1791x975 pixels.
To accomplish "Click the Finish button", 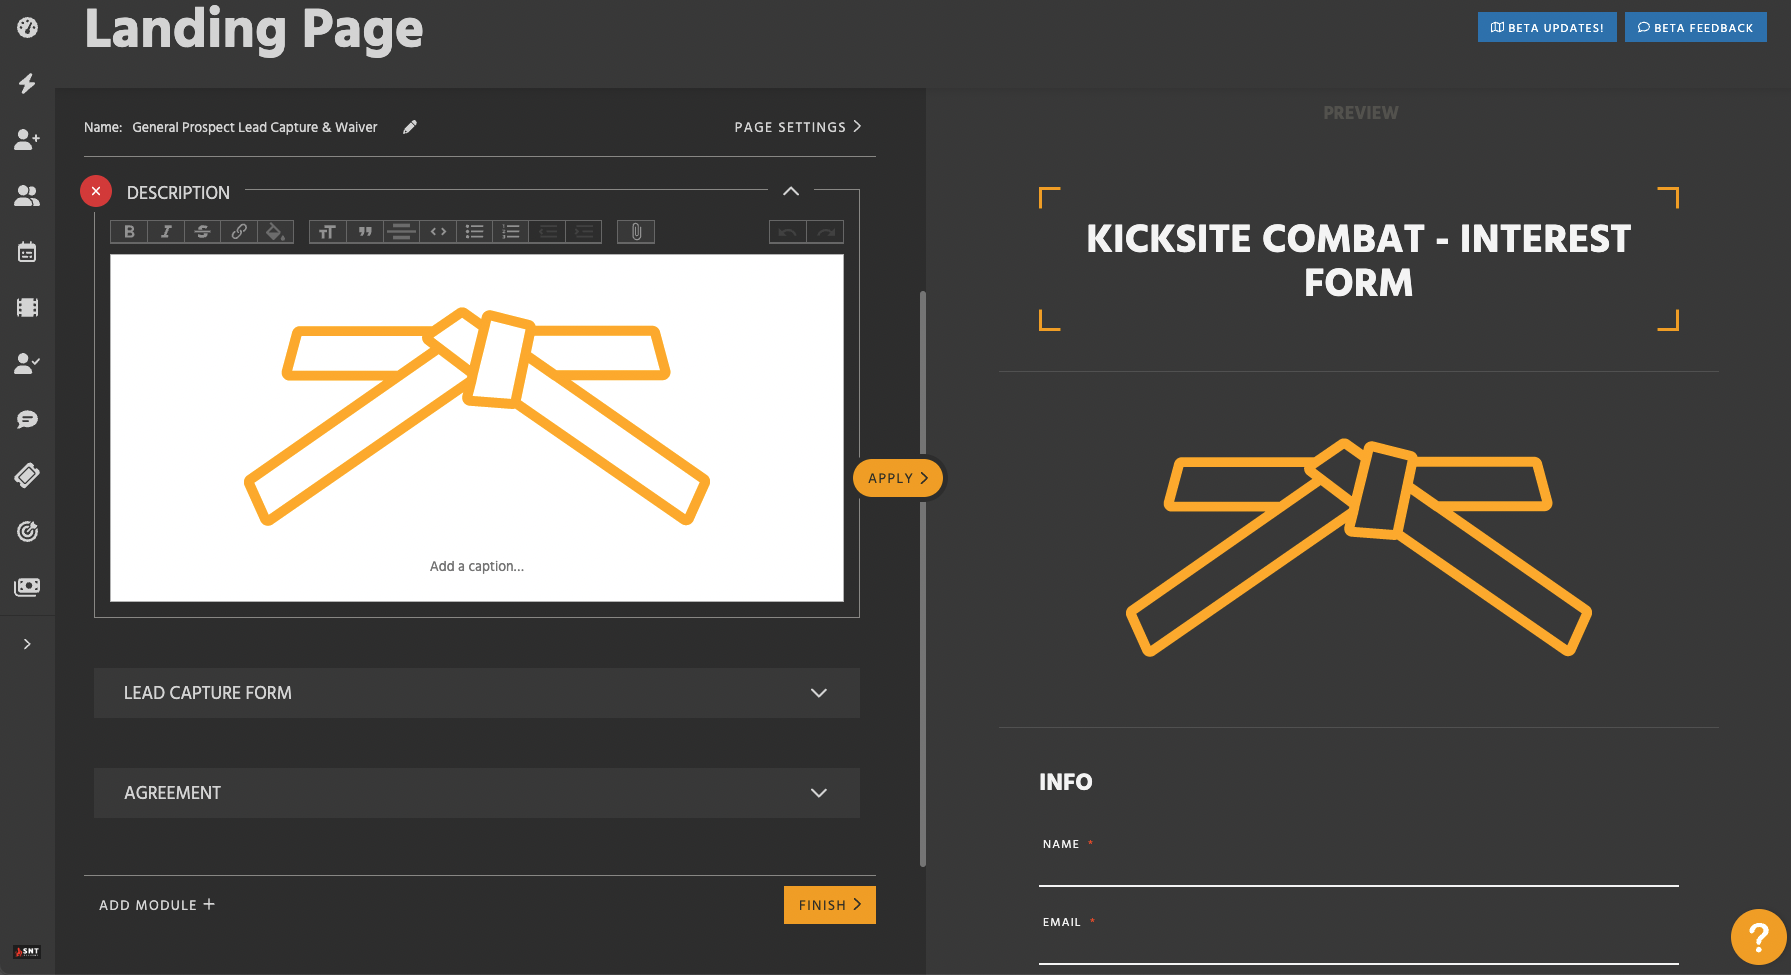I will [829, 904].
